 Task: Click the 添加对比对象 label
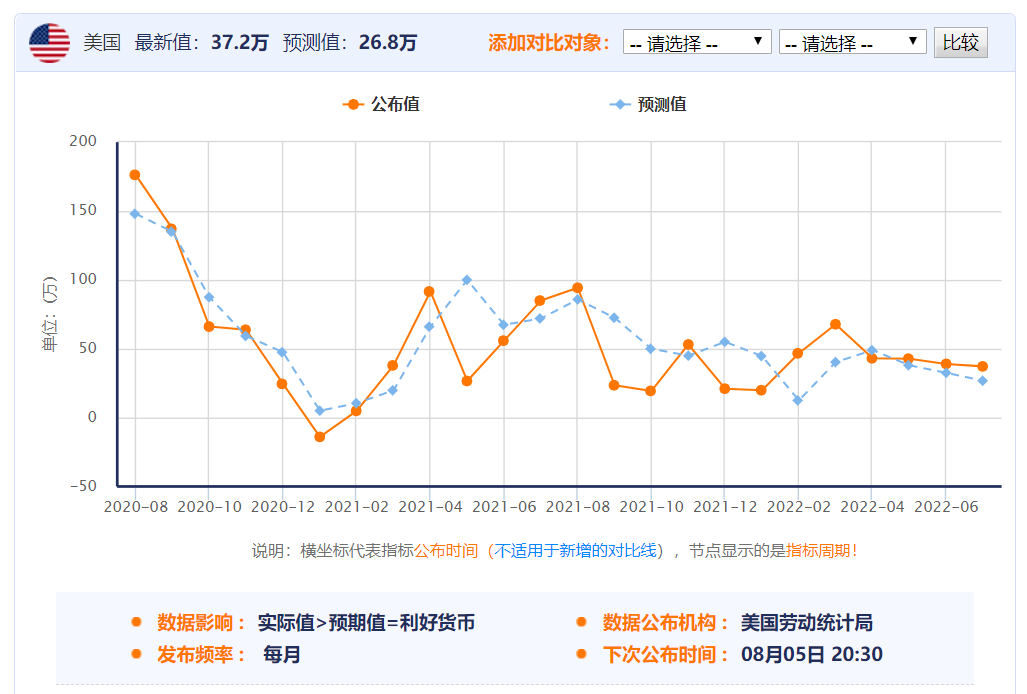[549, 43]
